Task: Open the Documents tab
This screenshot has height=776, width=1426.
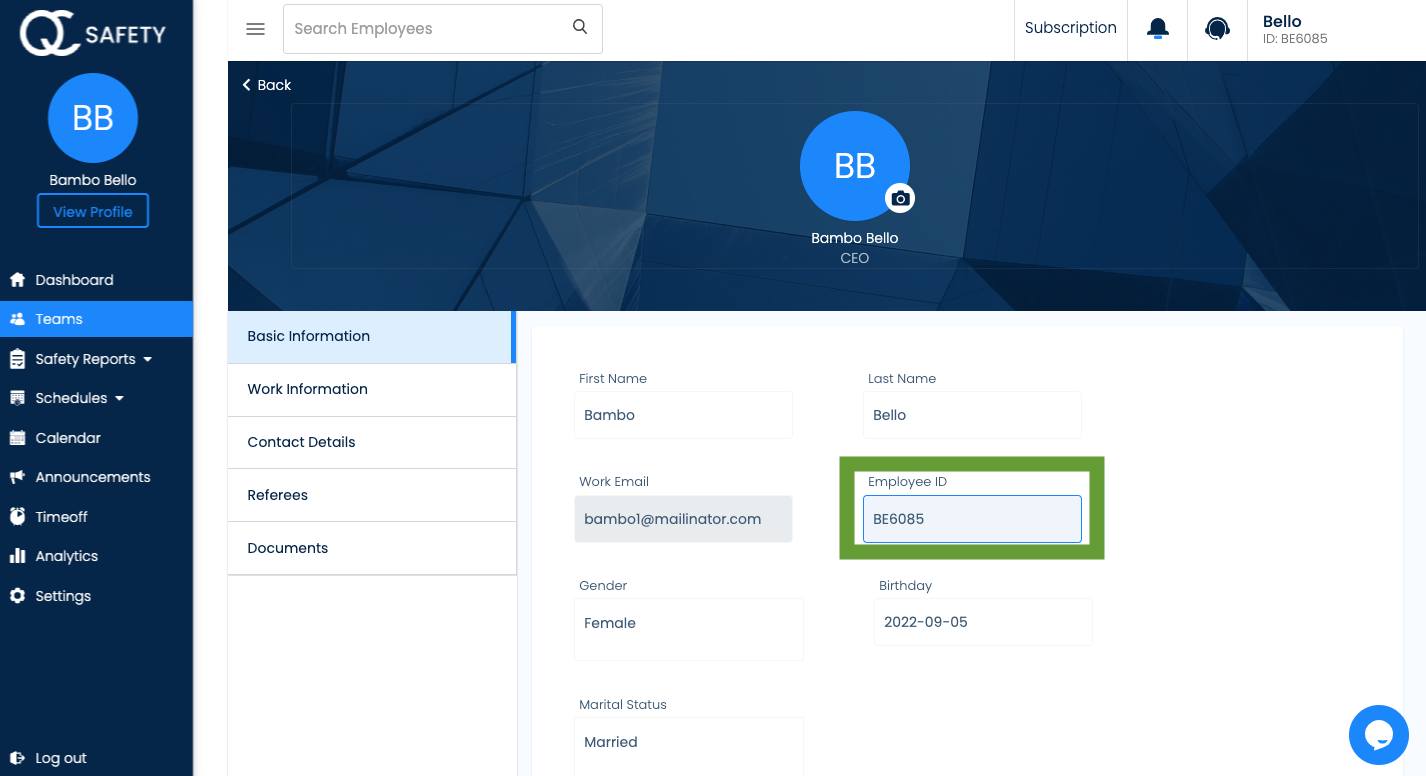Action: pos(286,547)
